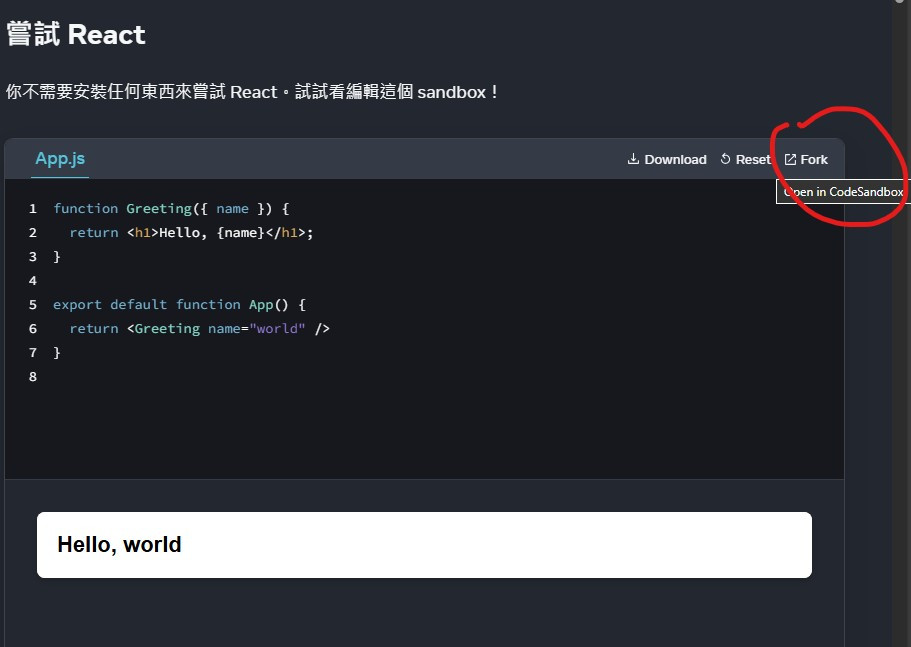Click line number 8 in the editor
Viewport: 911px width, 647px height.
click(x=33, y=376)
